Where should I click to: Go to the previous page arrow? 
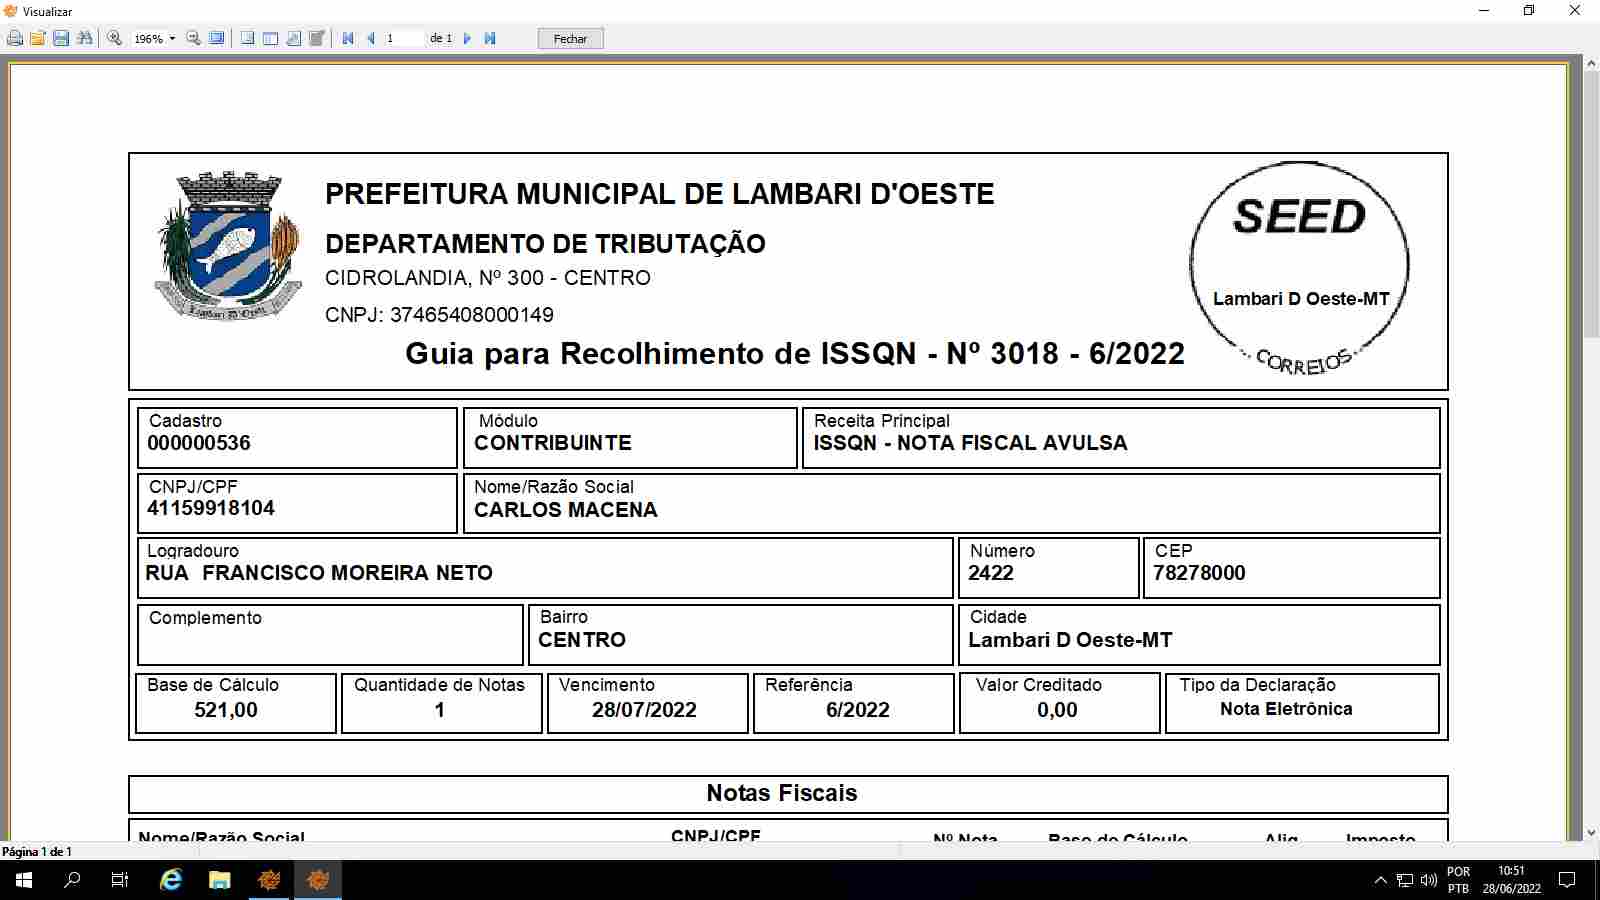[371, 39]
